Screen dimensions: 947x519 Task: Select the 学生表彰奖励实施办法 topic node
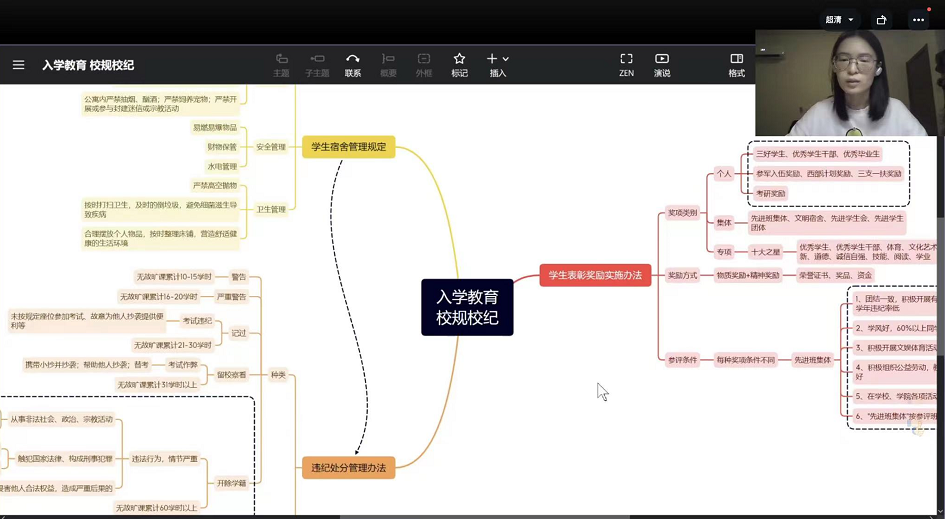[x=595, y=275]
